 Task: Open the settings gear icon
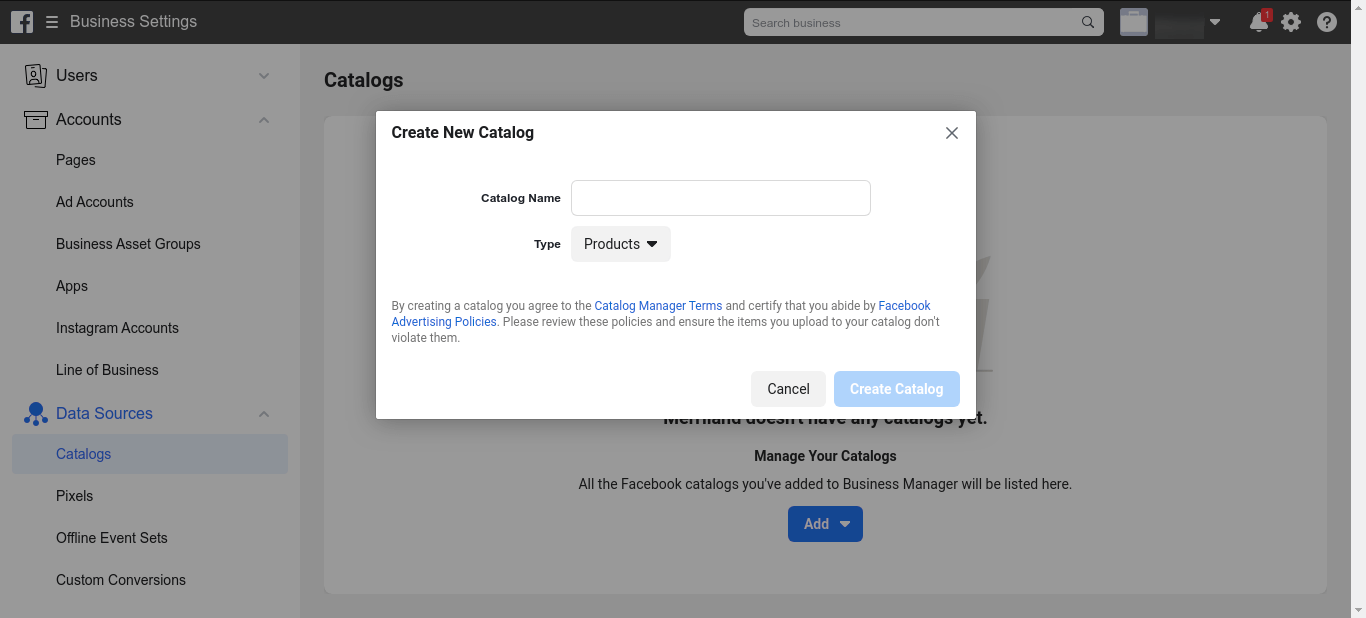coord(1291,22)
